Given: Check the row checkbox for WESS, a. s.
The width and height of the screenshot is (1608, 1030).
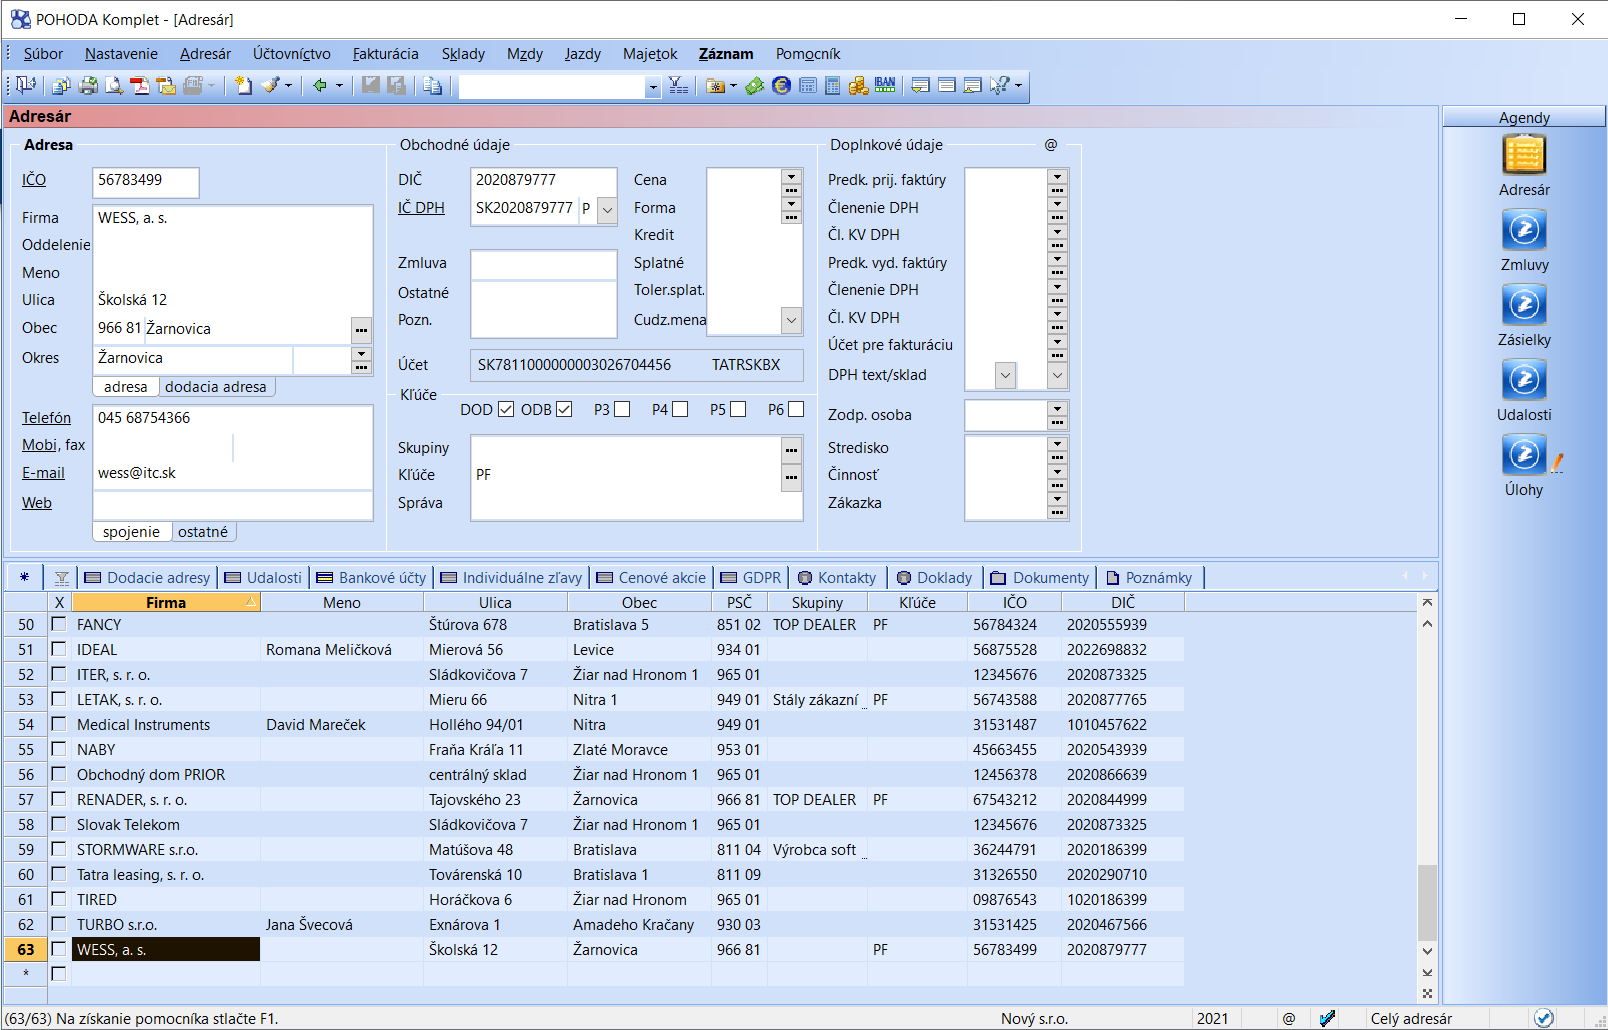Looking at the screenshot, I should point(59,949).
